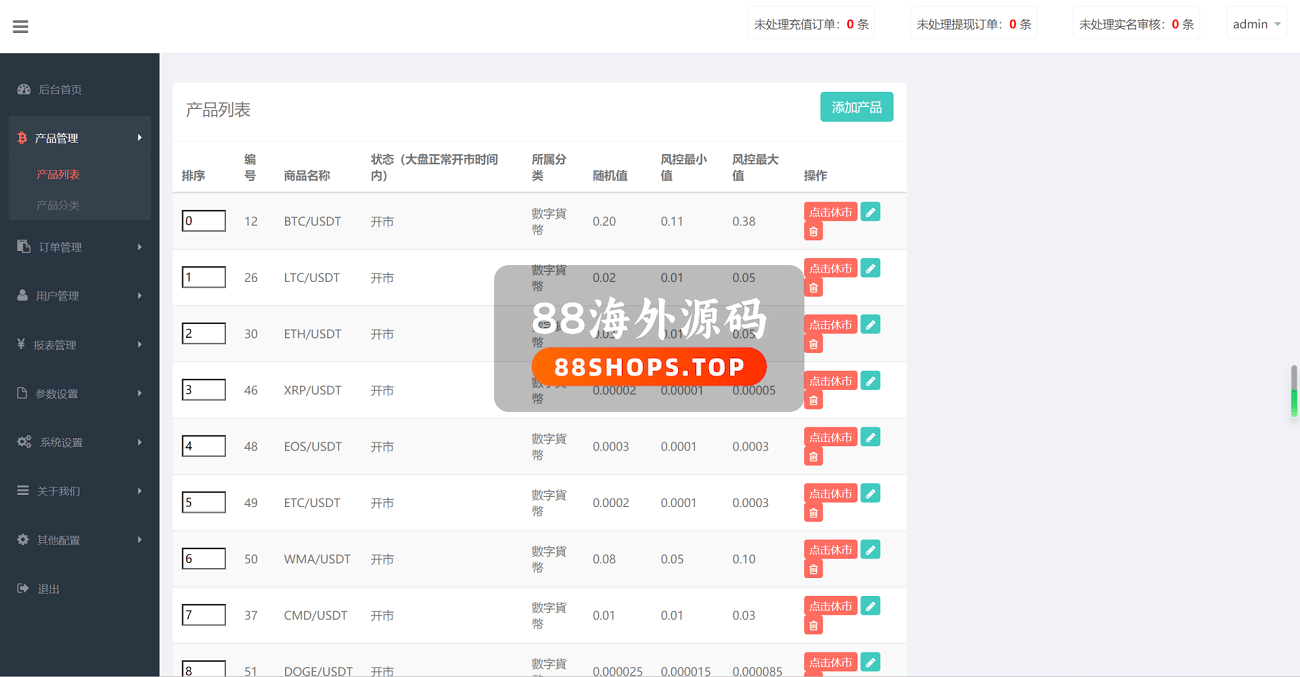
Task: Open the admin user dropdown
Action: coord(1256,24)
